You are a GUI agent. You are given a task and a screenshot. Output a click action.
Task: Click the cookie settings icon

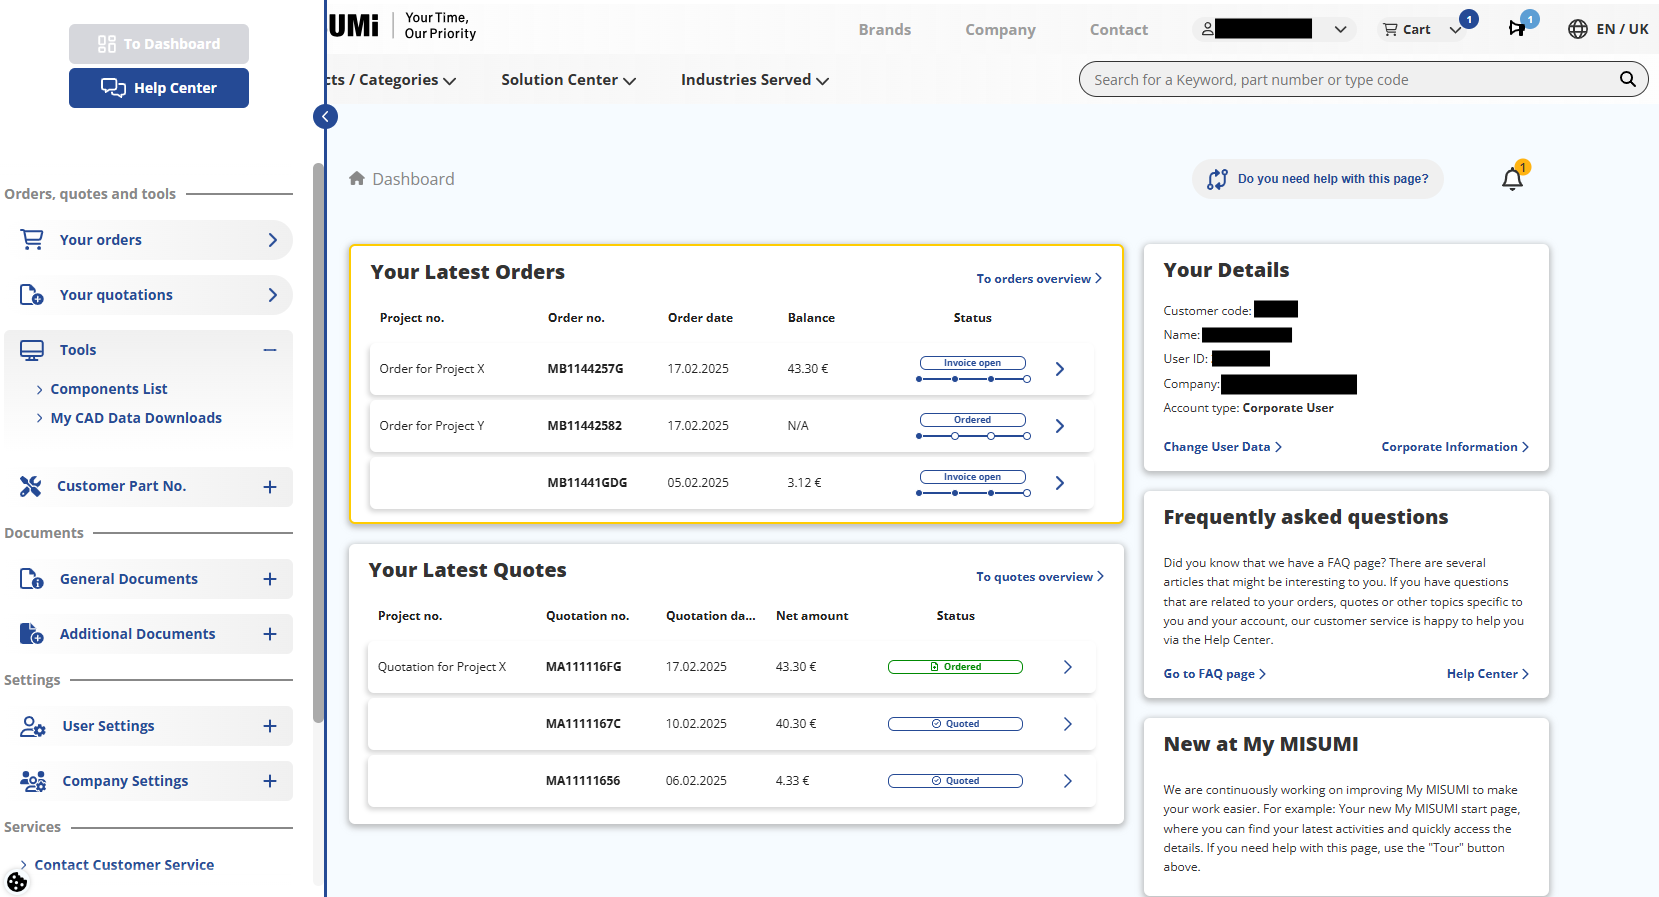(x=17, y=882)
